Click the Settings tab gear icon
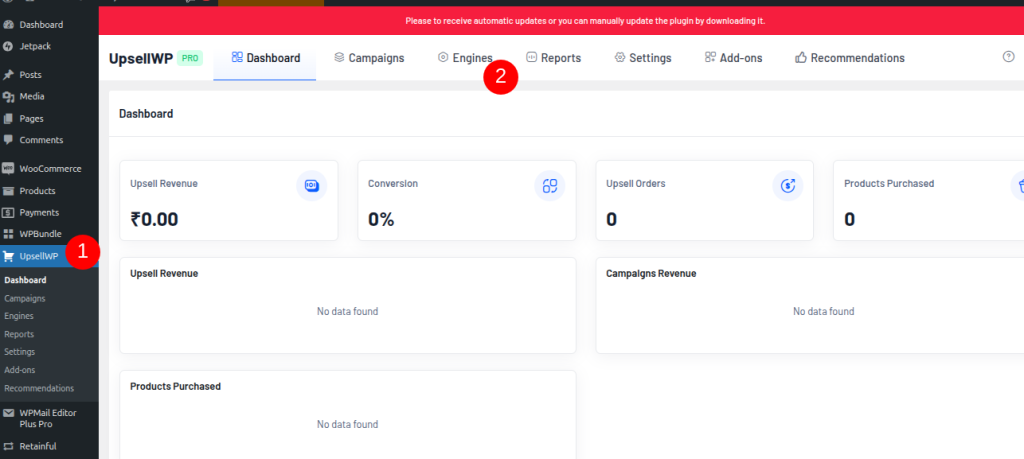1024x459 pixels. (x=620, y=57)
